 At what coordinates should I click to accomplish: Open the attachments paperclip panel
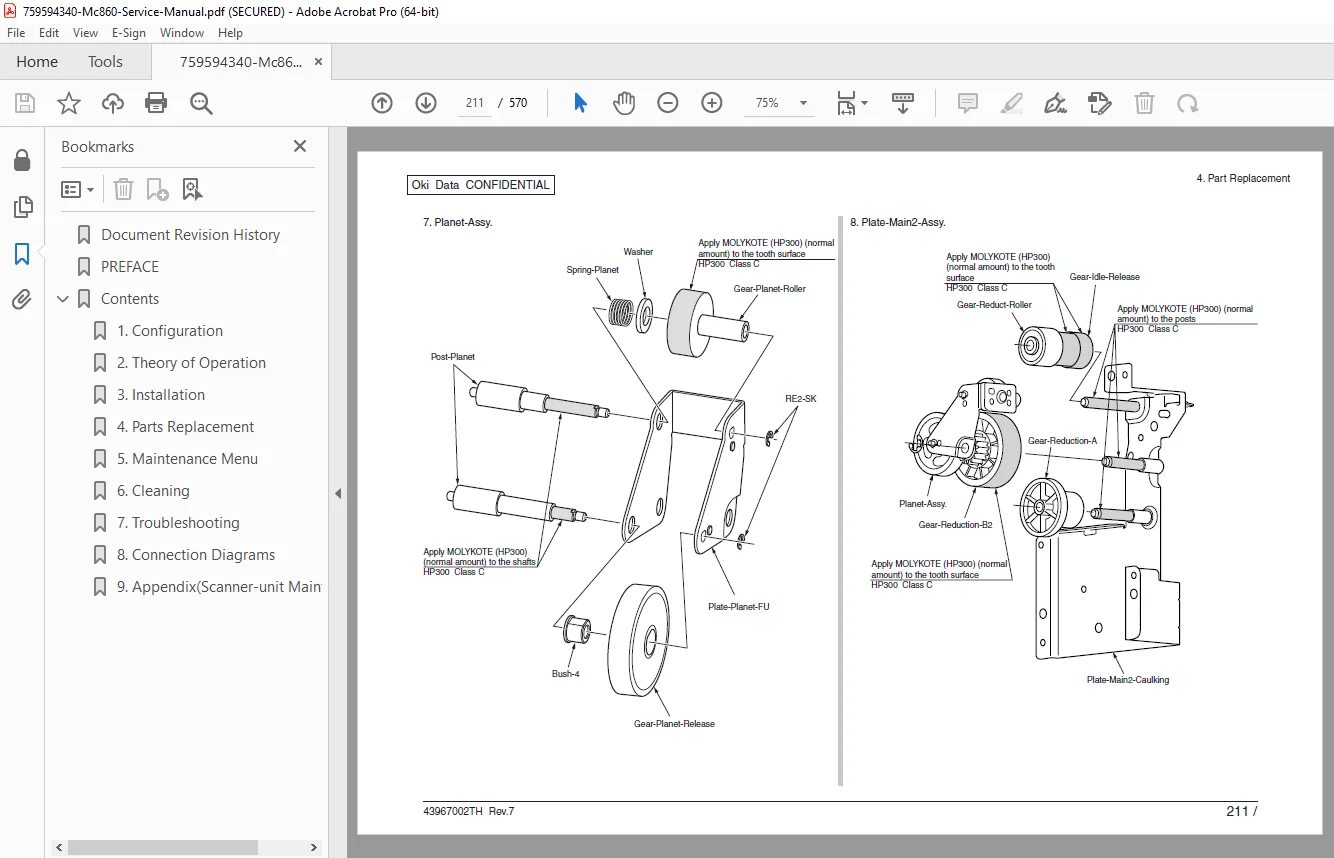[22, 299]
